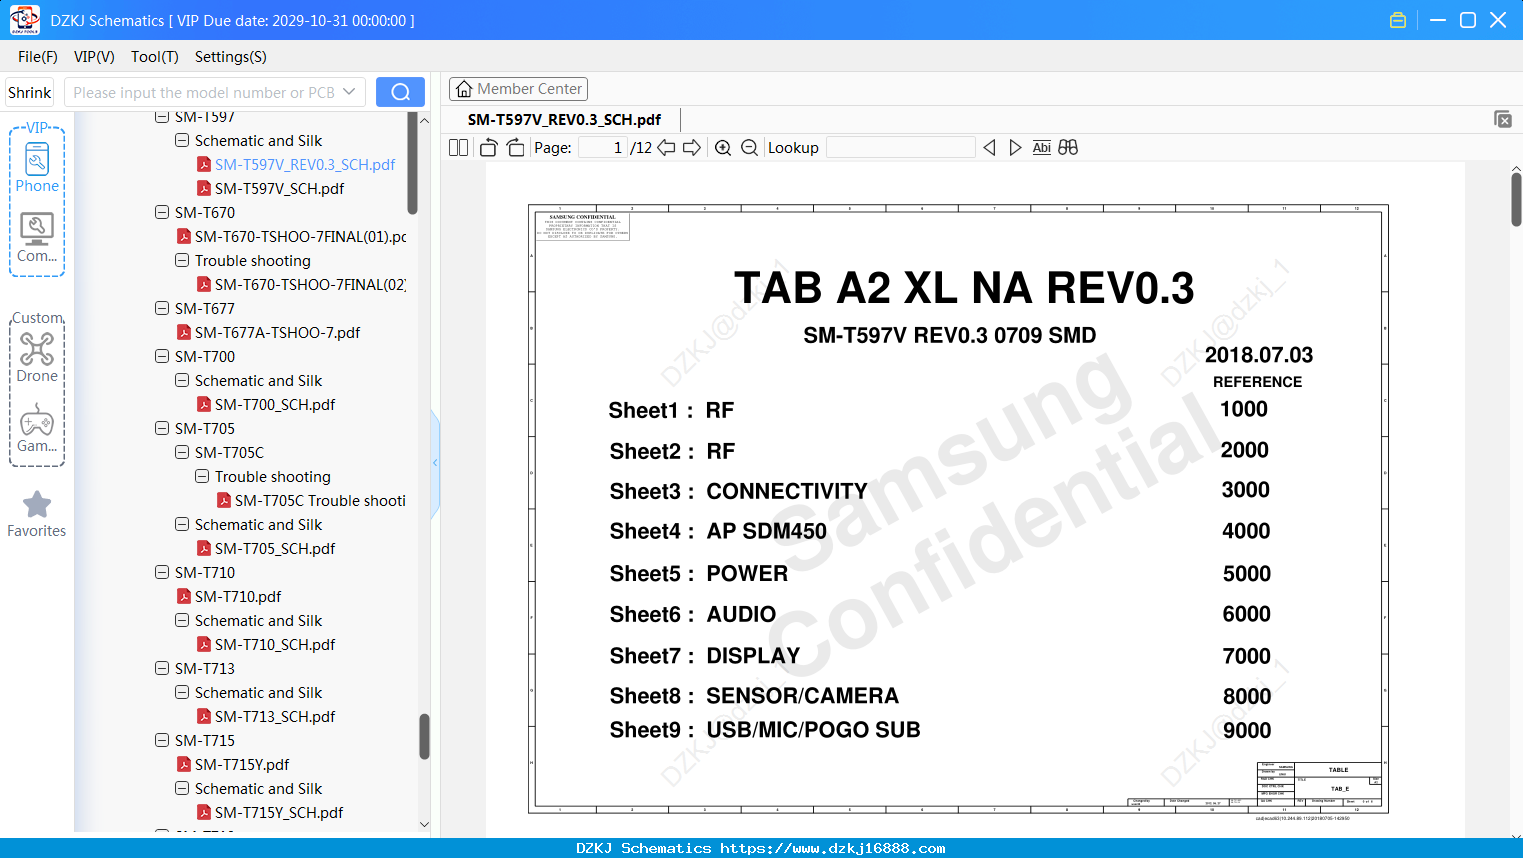Screen dimensions: 1523x858
Task: Collapse the SM-T705 tree node
Action: click(162, 428)
